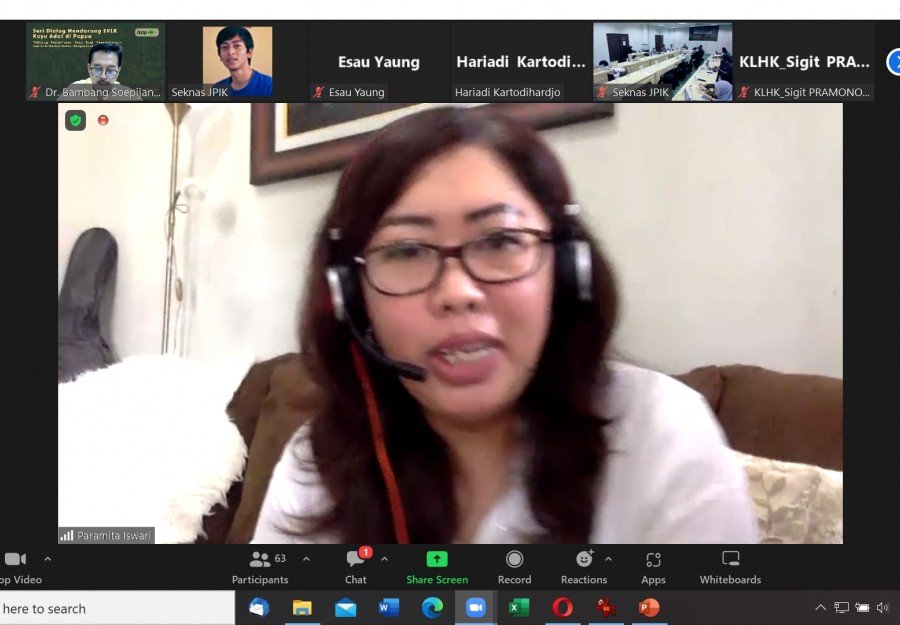Viewport: 900px width, 625px height.
Task: Click the signal strength bars beside Paramita Iswari
Action: [67, 535]
